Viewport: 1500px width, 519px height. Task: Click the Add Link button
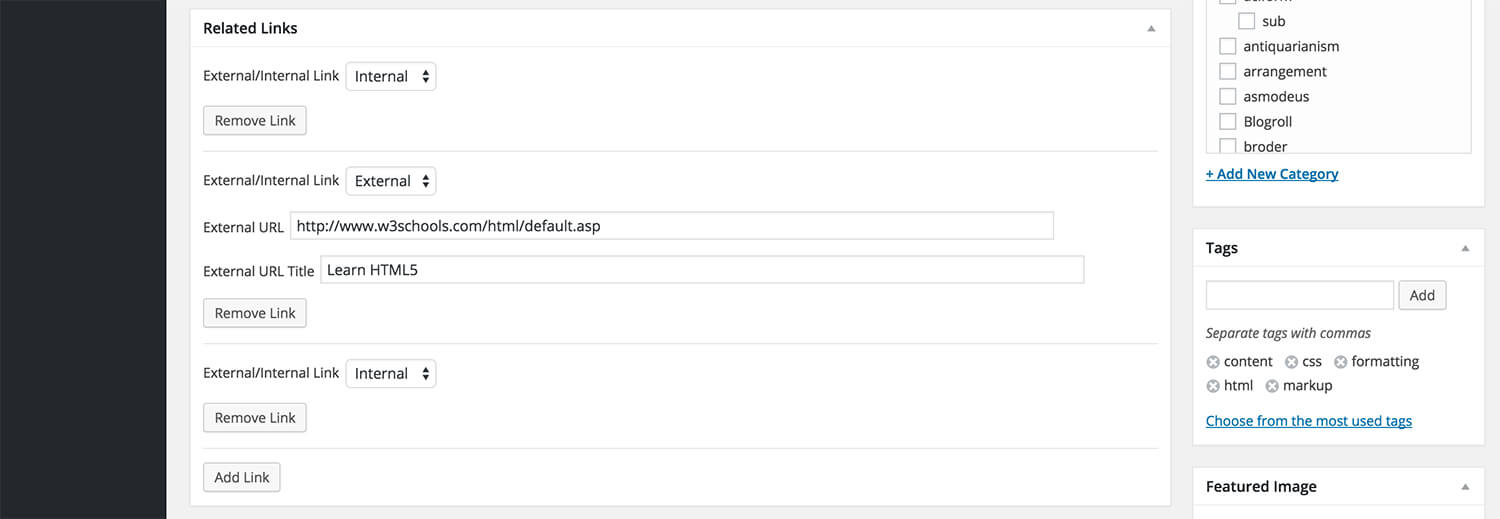242,477
